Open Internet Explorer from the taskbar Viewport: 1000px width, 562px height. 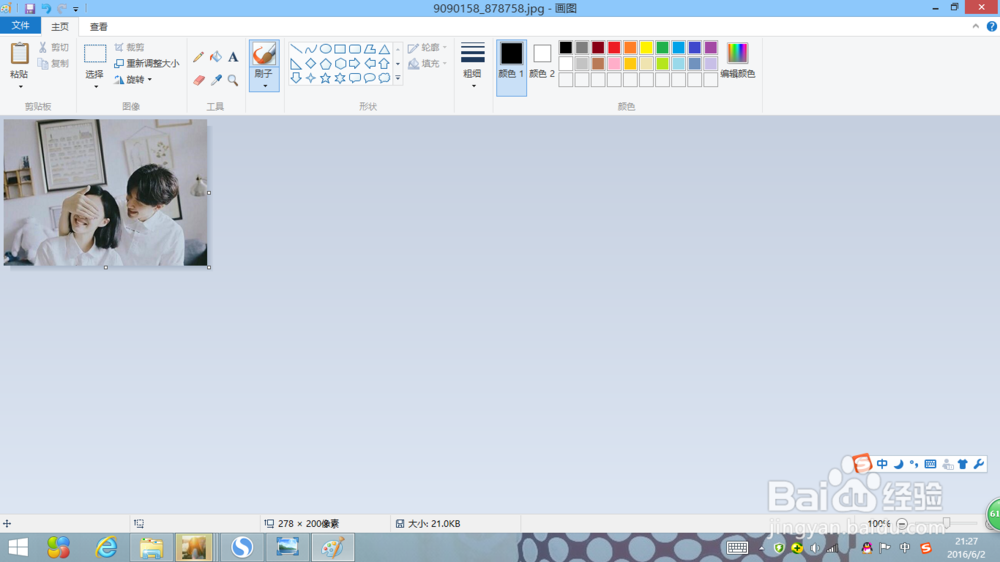[x=107, y=547]
